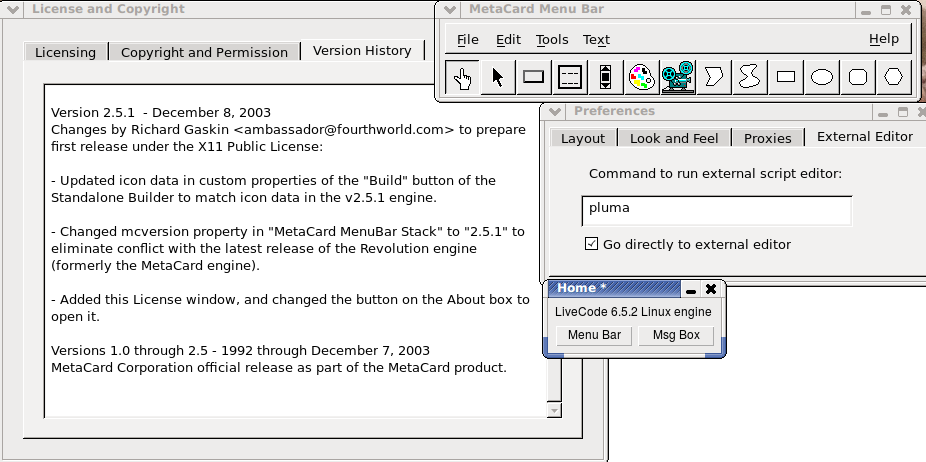Click the Menu Bar button in Home
Screen dimensions: 926x462
click(594, 335)
